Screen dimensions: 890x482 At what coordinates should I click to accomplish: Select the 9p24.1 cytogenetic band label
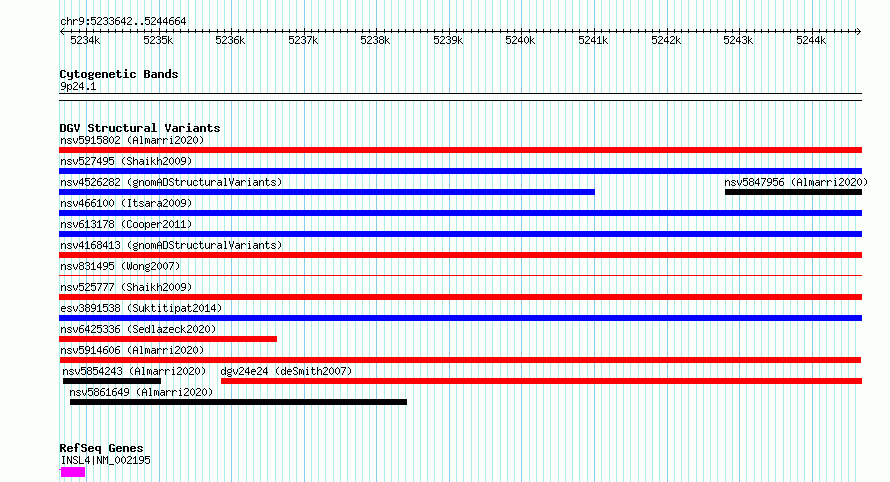(78, 86)
